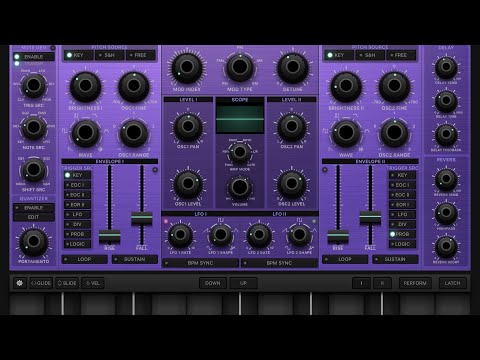
Task: Enable the Note Gen Enable switch
Action: coord(34,57)
